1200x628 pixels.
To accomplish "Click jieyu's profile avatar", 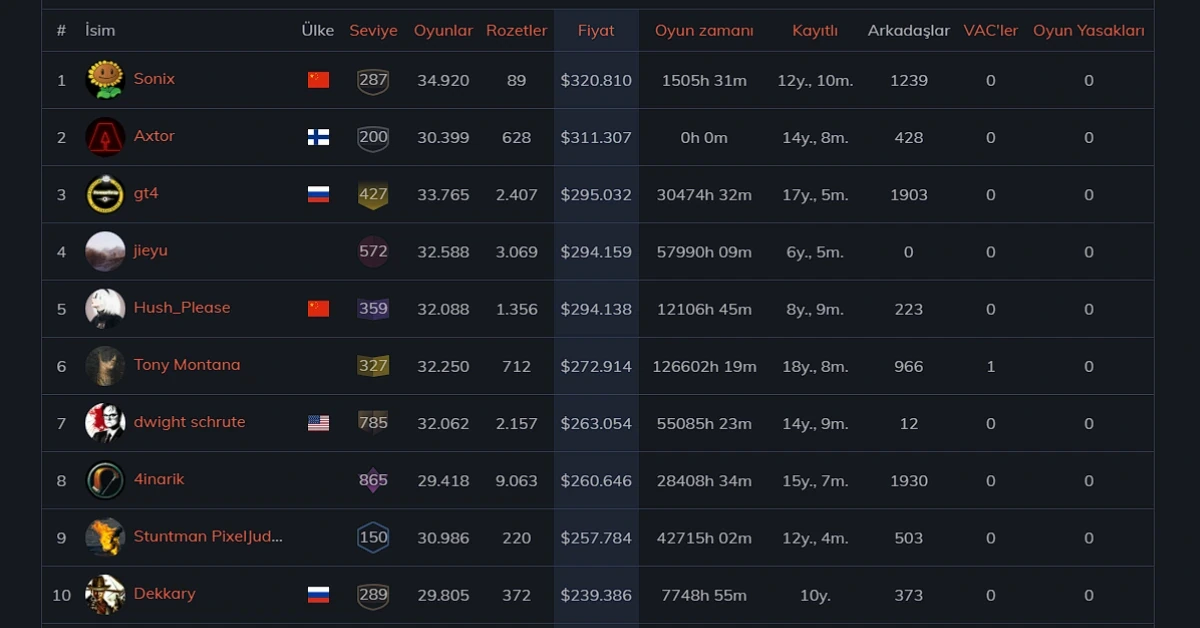I will (x=105, y=251).
